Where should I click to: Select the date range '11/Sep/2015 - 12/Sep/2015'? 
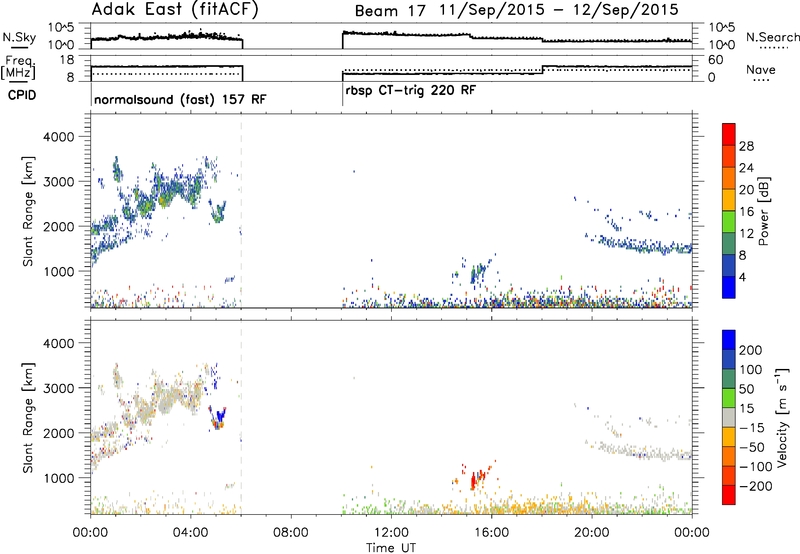point(559,10)
